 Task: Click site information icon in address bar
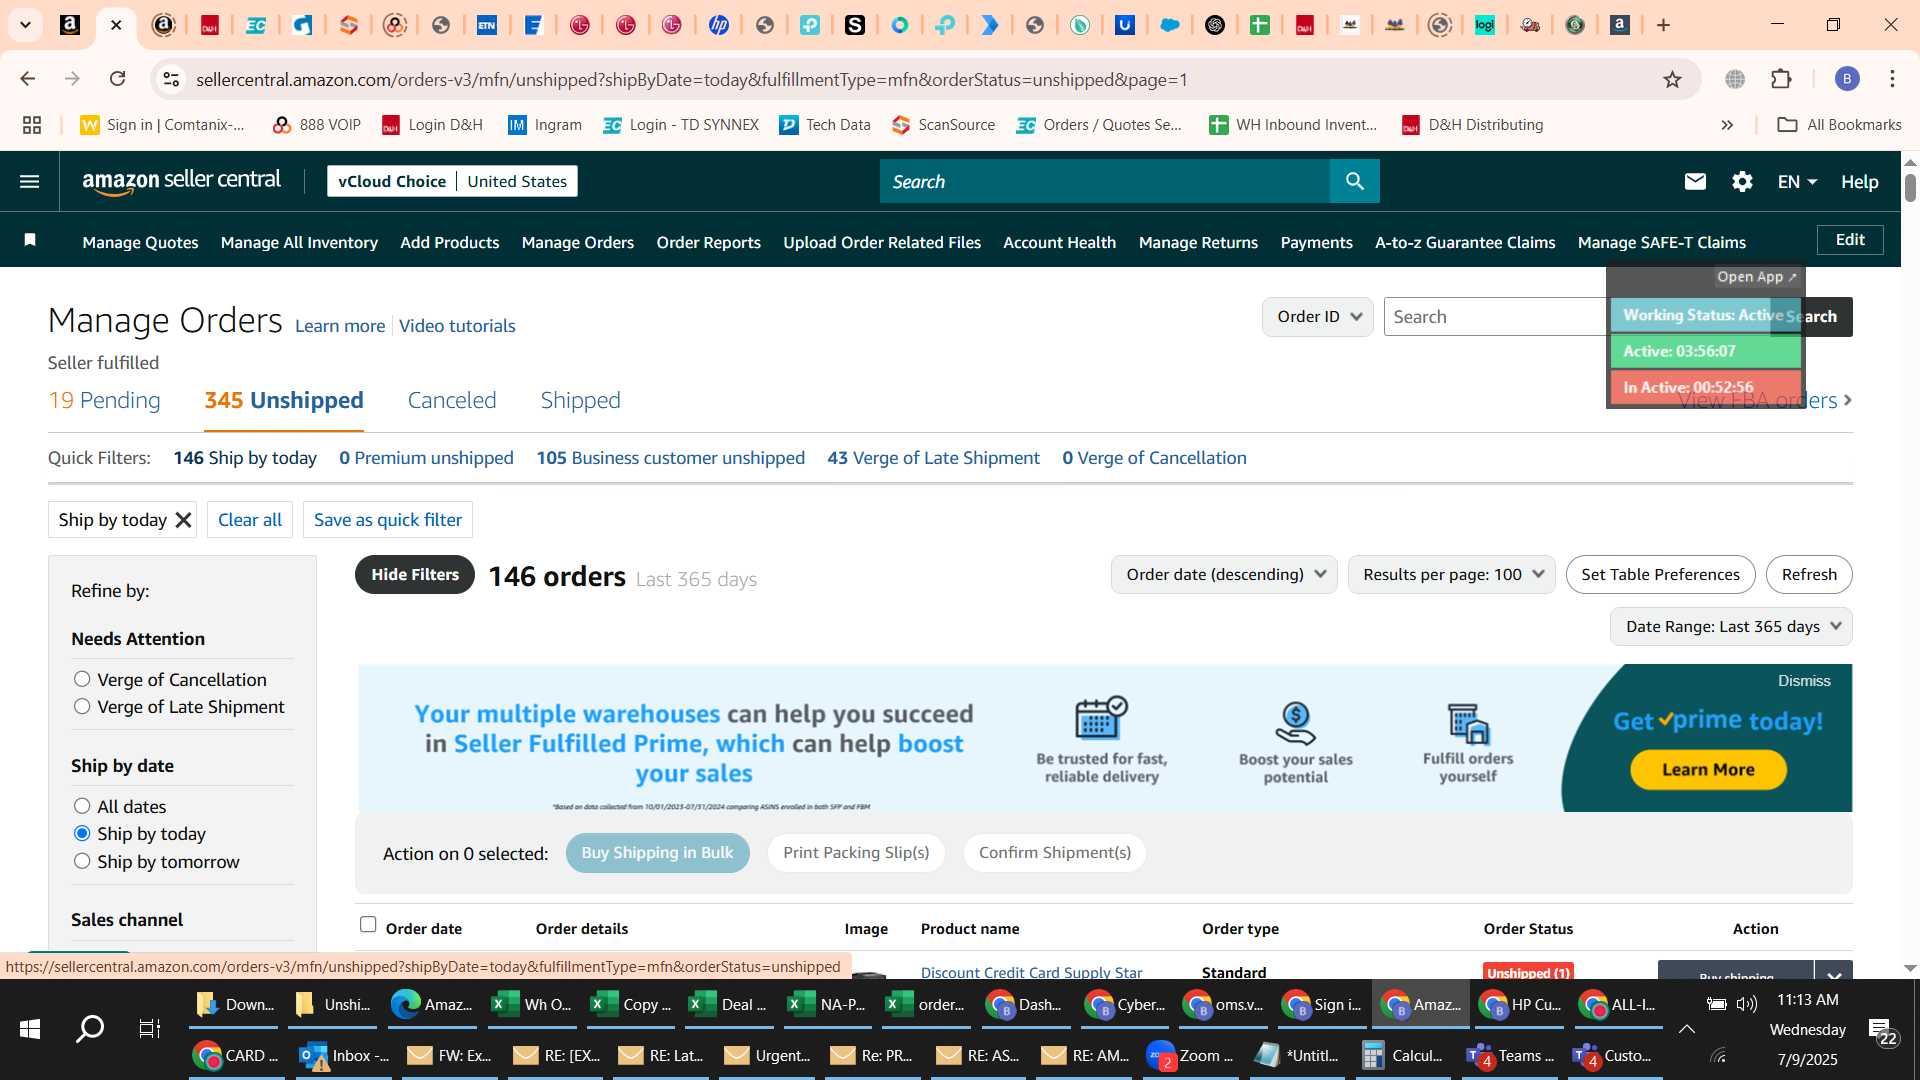pos(171,79)
